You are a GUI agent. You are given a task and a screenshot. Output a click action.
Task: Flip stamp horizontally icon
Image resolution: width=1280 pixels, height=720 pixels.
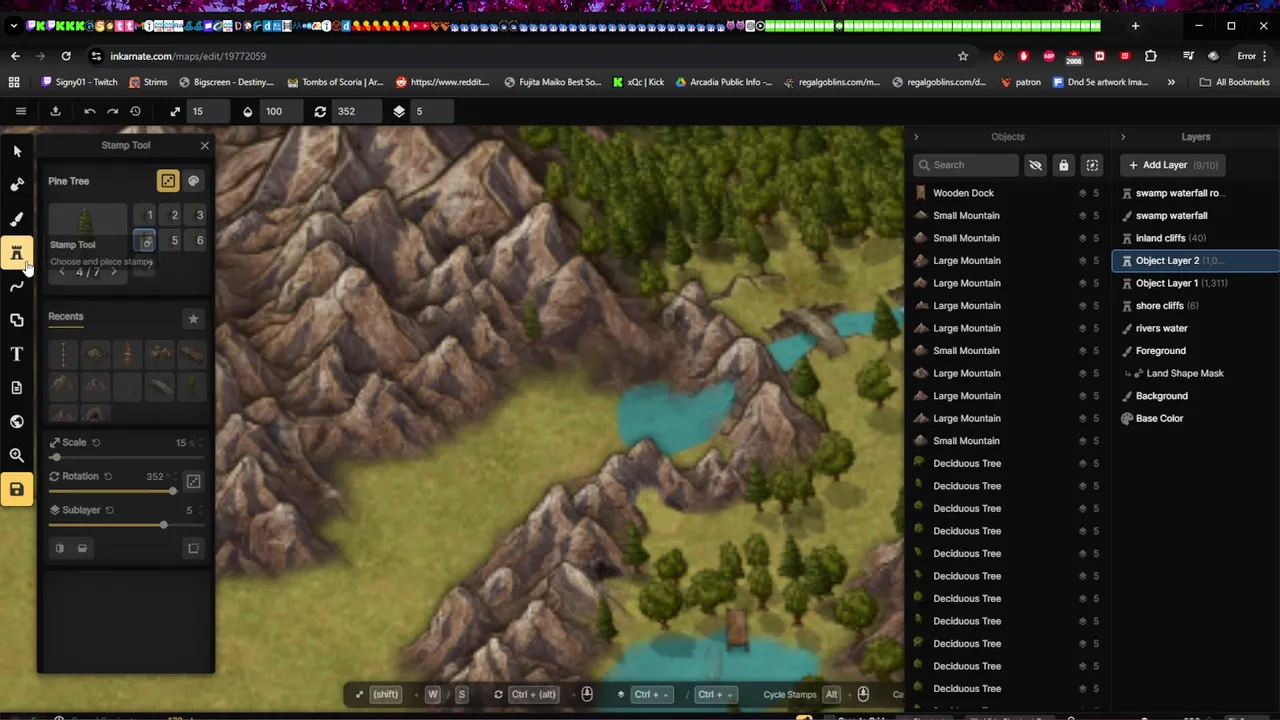point(60,548)
